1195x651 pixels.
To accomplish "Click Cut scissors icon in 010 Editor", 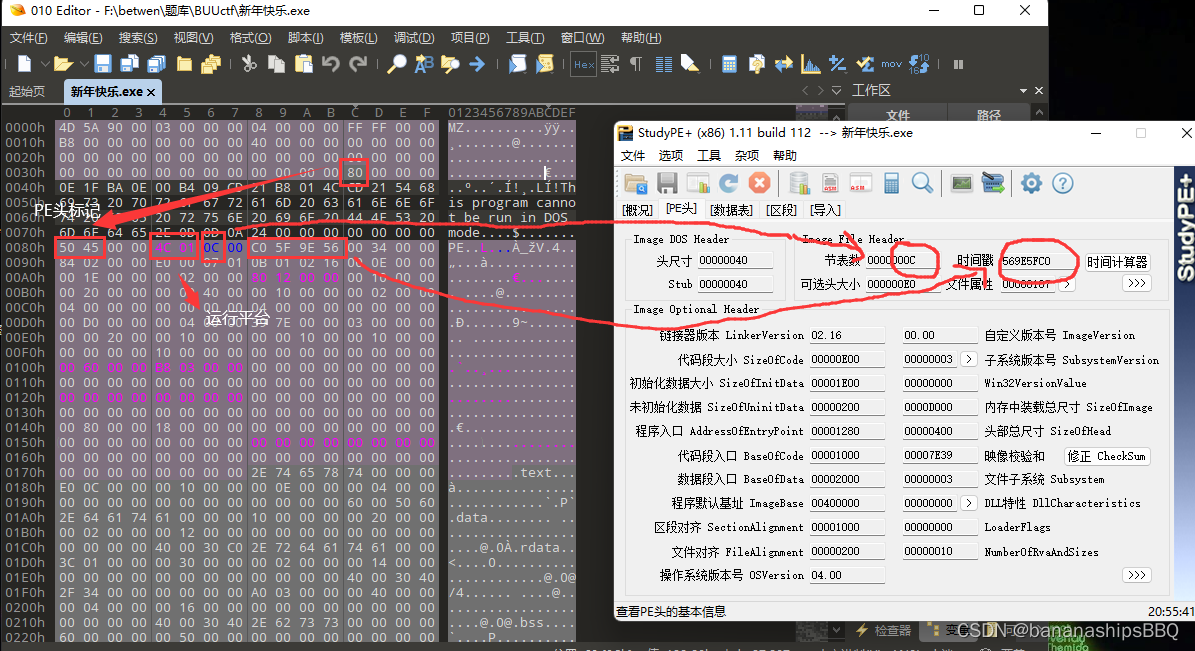I will 248,64.
